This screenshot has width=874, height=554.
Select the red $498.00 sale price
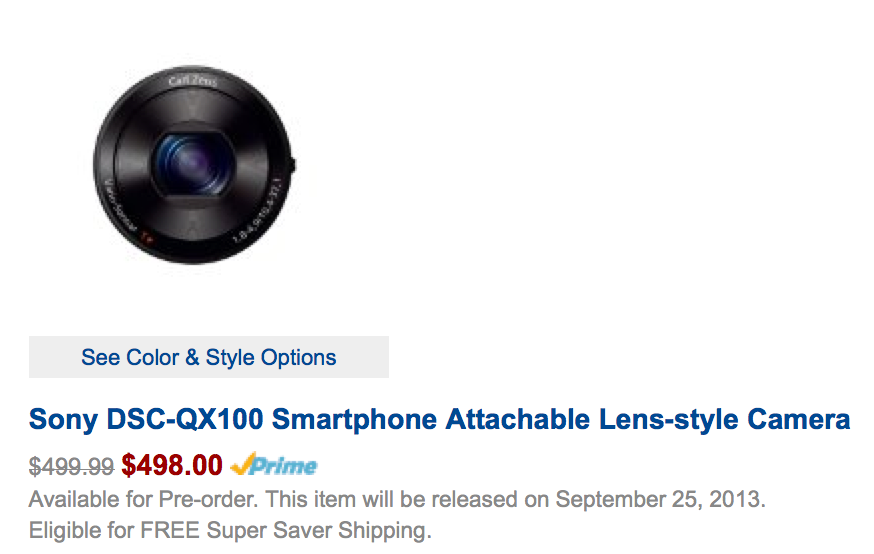coord(172,465)
